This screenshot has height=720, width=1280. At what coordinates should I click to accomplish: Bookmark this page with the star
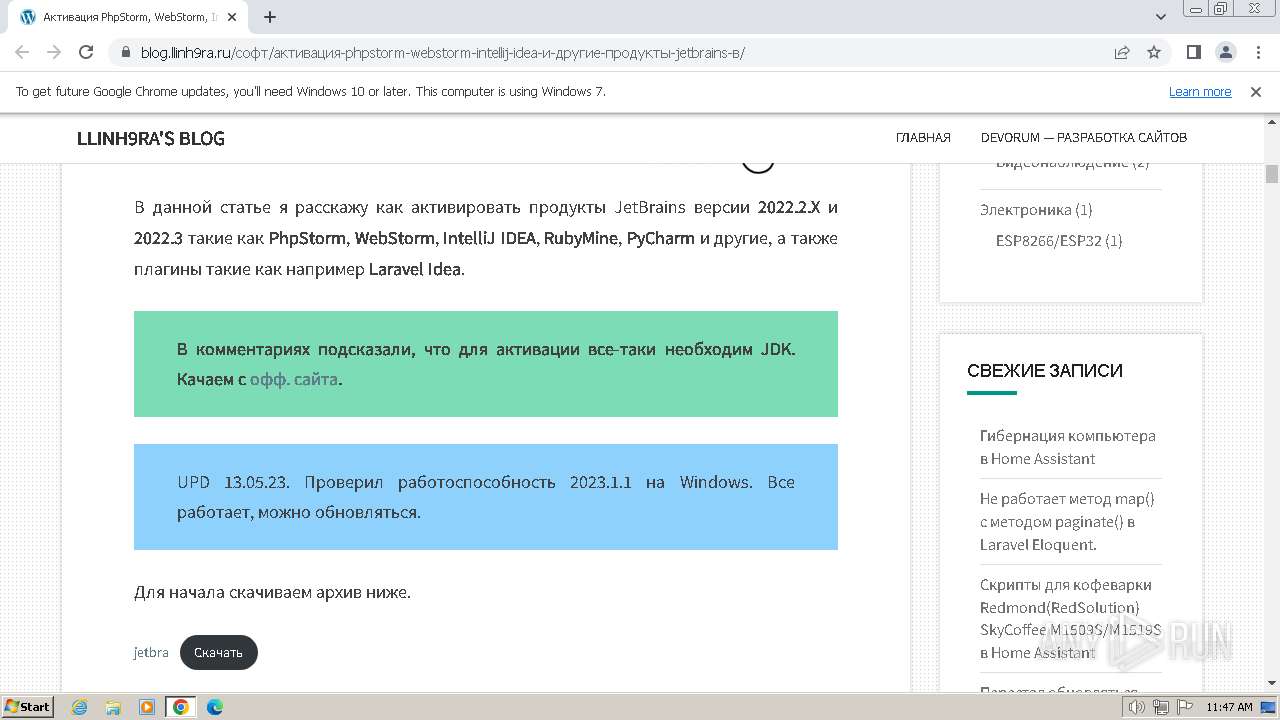pos(1154,52)
